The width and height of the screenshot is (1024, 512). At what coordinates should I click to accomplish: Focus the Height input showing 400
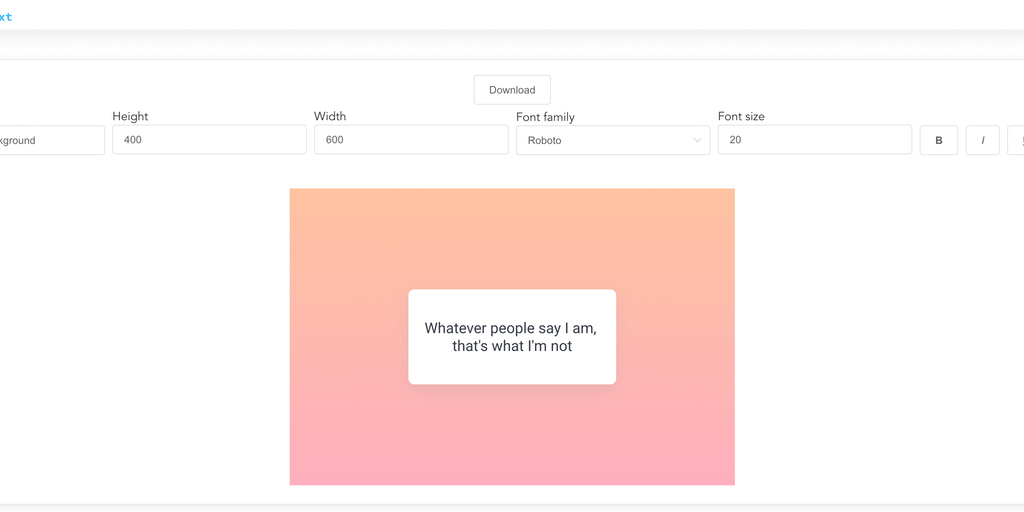point(209,140)
